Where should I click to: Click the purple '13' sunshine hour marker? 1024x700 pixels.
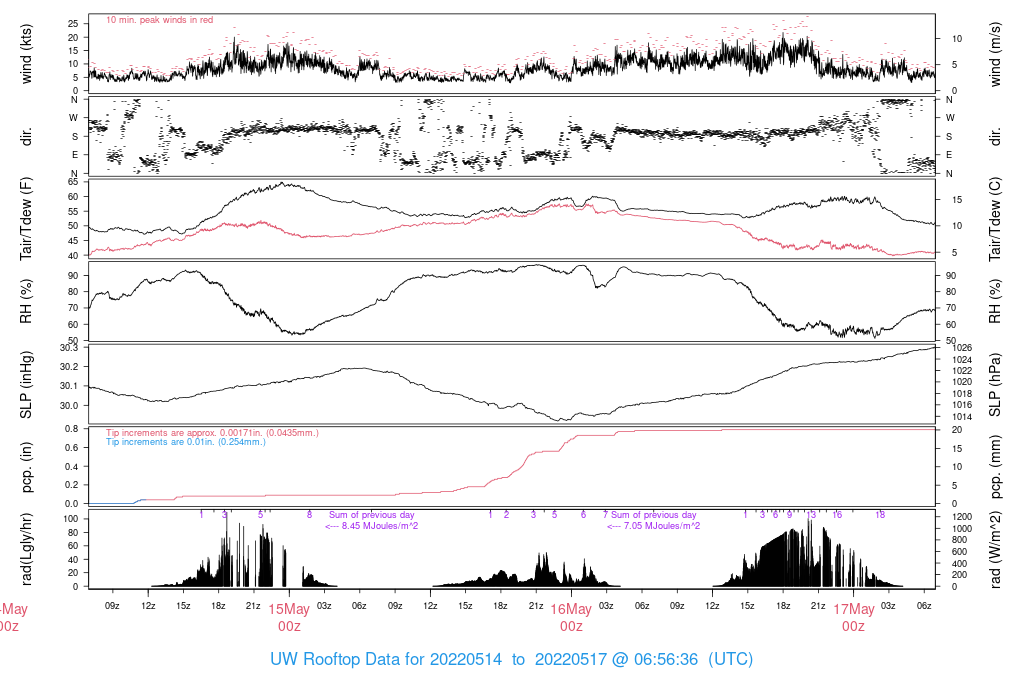tap(811, 515)
